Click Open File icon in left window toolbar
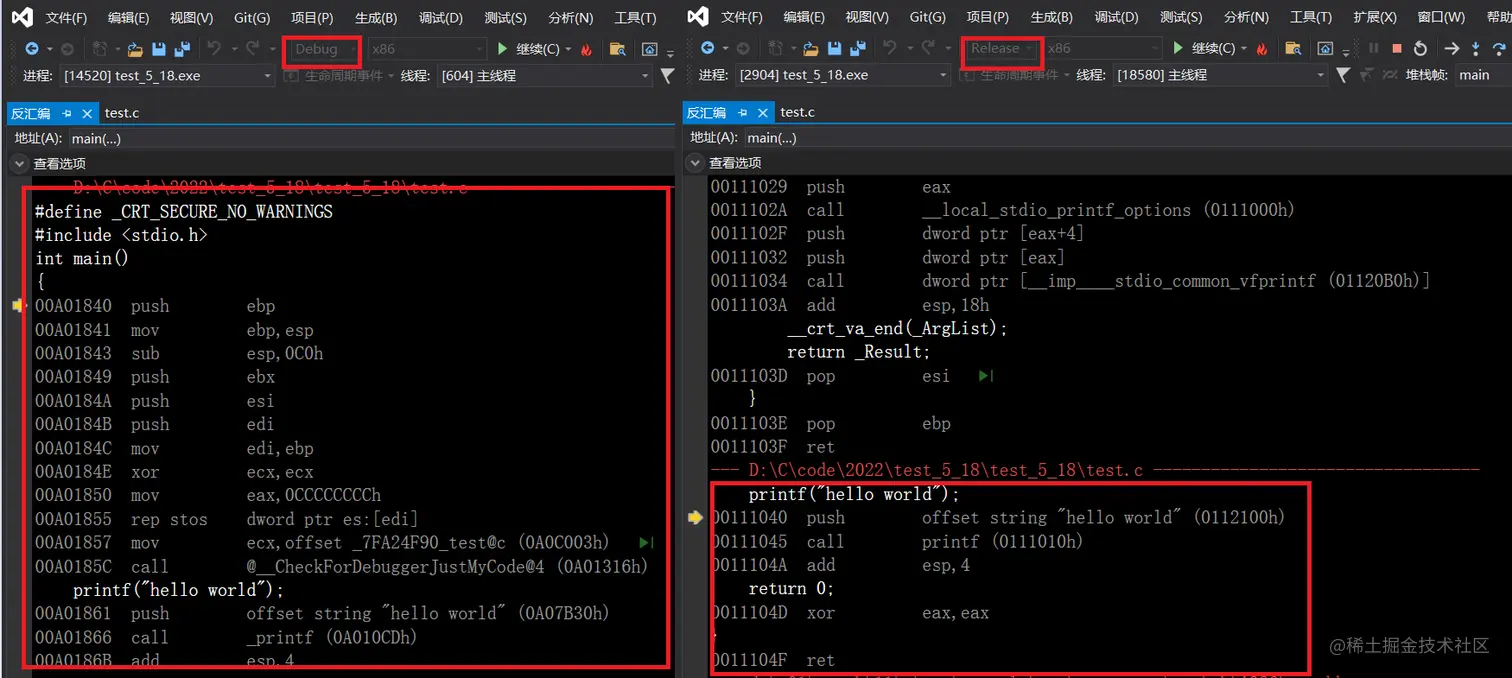The width and height of the screenshot is (1512, 678). click(x=135, y=49)
